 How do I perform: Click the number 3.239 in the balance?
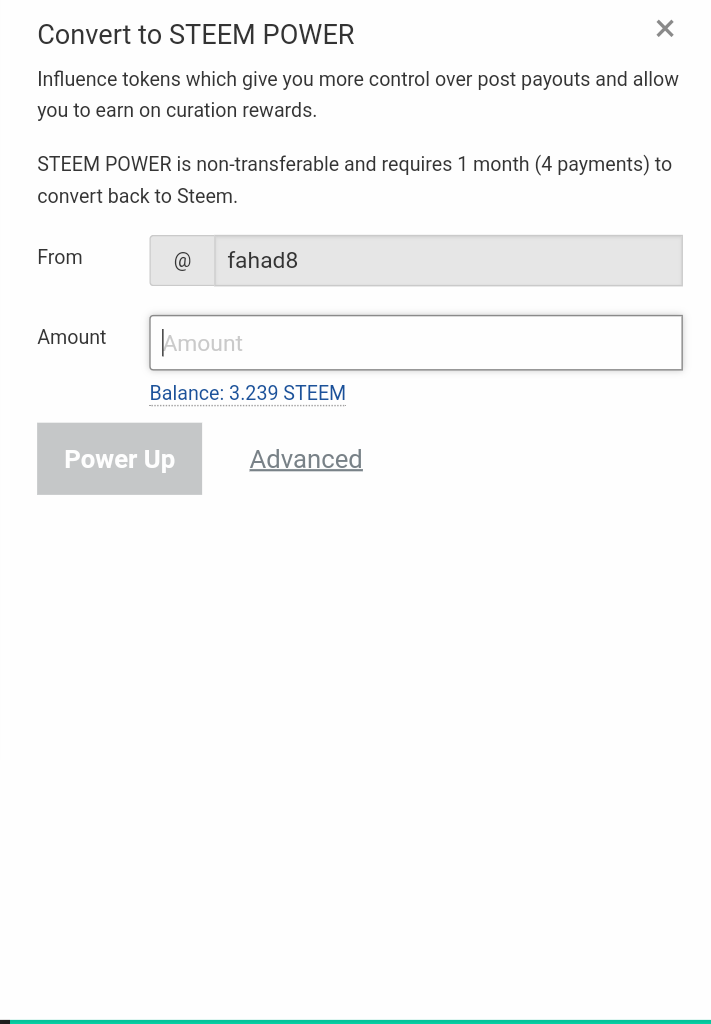coord(253,393)
